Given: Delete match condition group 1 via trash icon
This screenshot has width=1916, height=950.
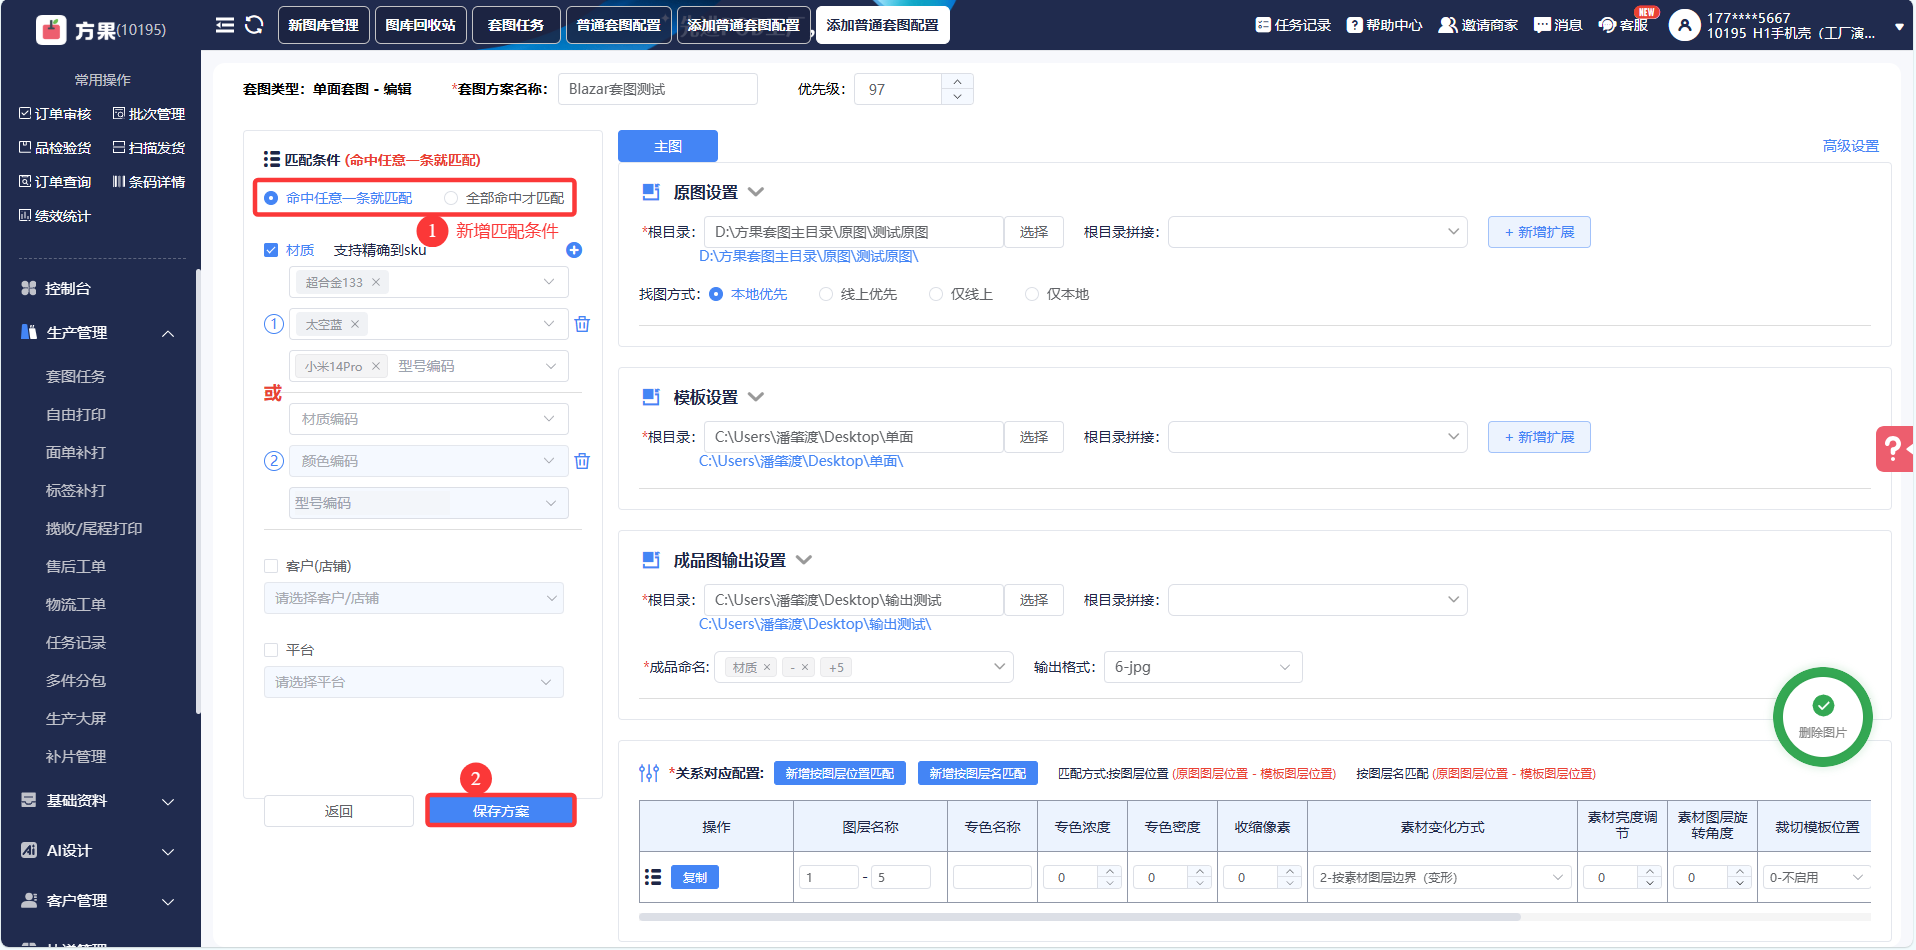Looking at the screenshot, I should pyautogui.click(x=582, y=324).
